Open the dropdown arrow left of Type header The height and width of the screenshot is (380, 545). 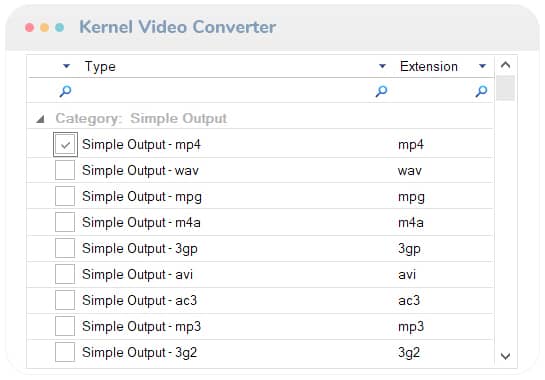(66, 66)
